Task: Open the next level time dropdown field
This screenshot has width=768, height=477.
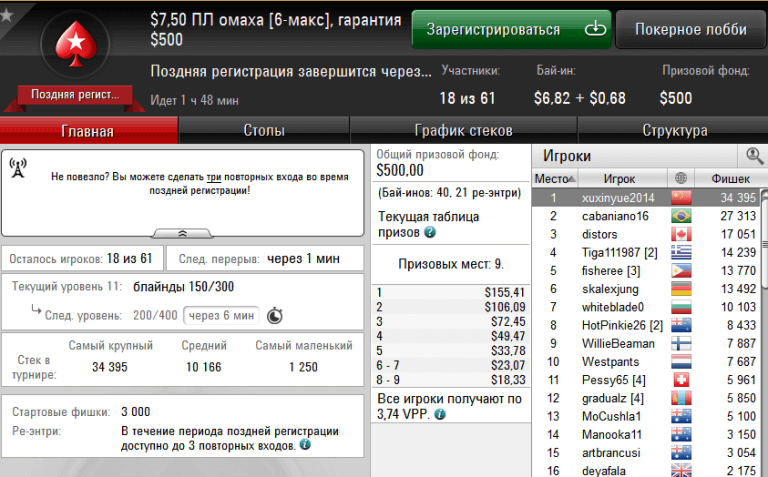Action: pos(220,315)
